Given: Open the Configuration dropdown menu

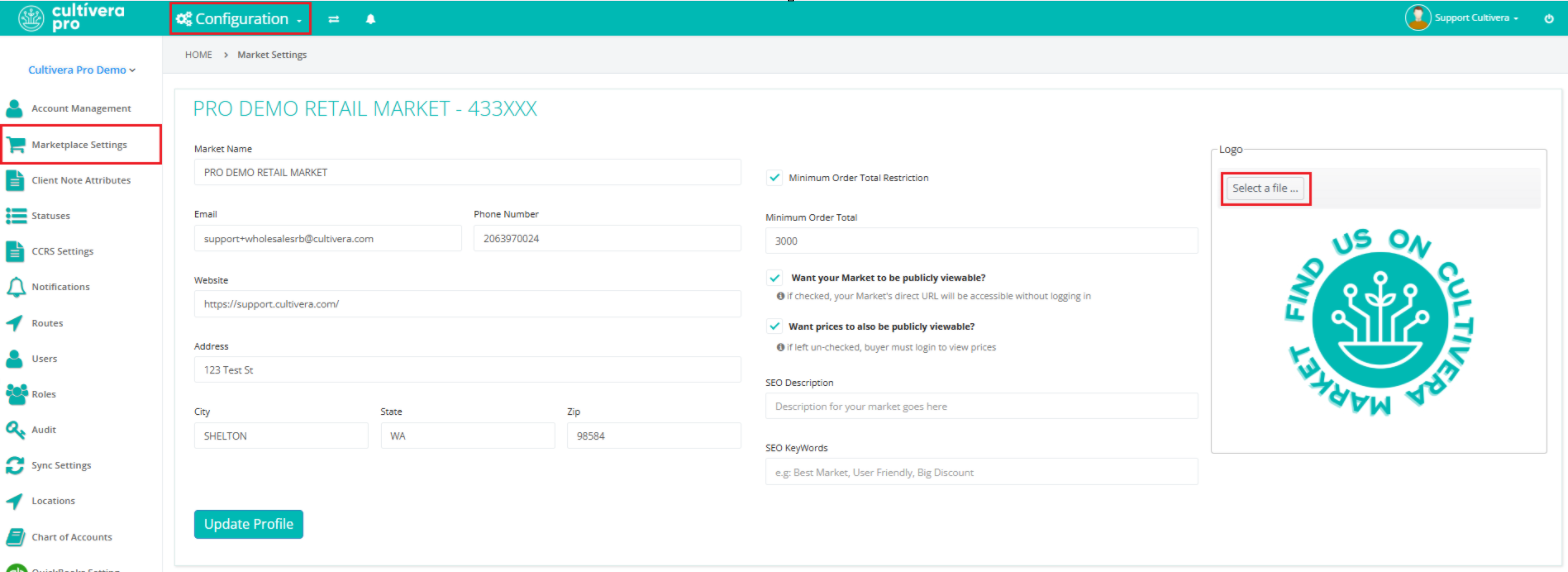Looking at the screenshot, I should 240,19.
